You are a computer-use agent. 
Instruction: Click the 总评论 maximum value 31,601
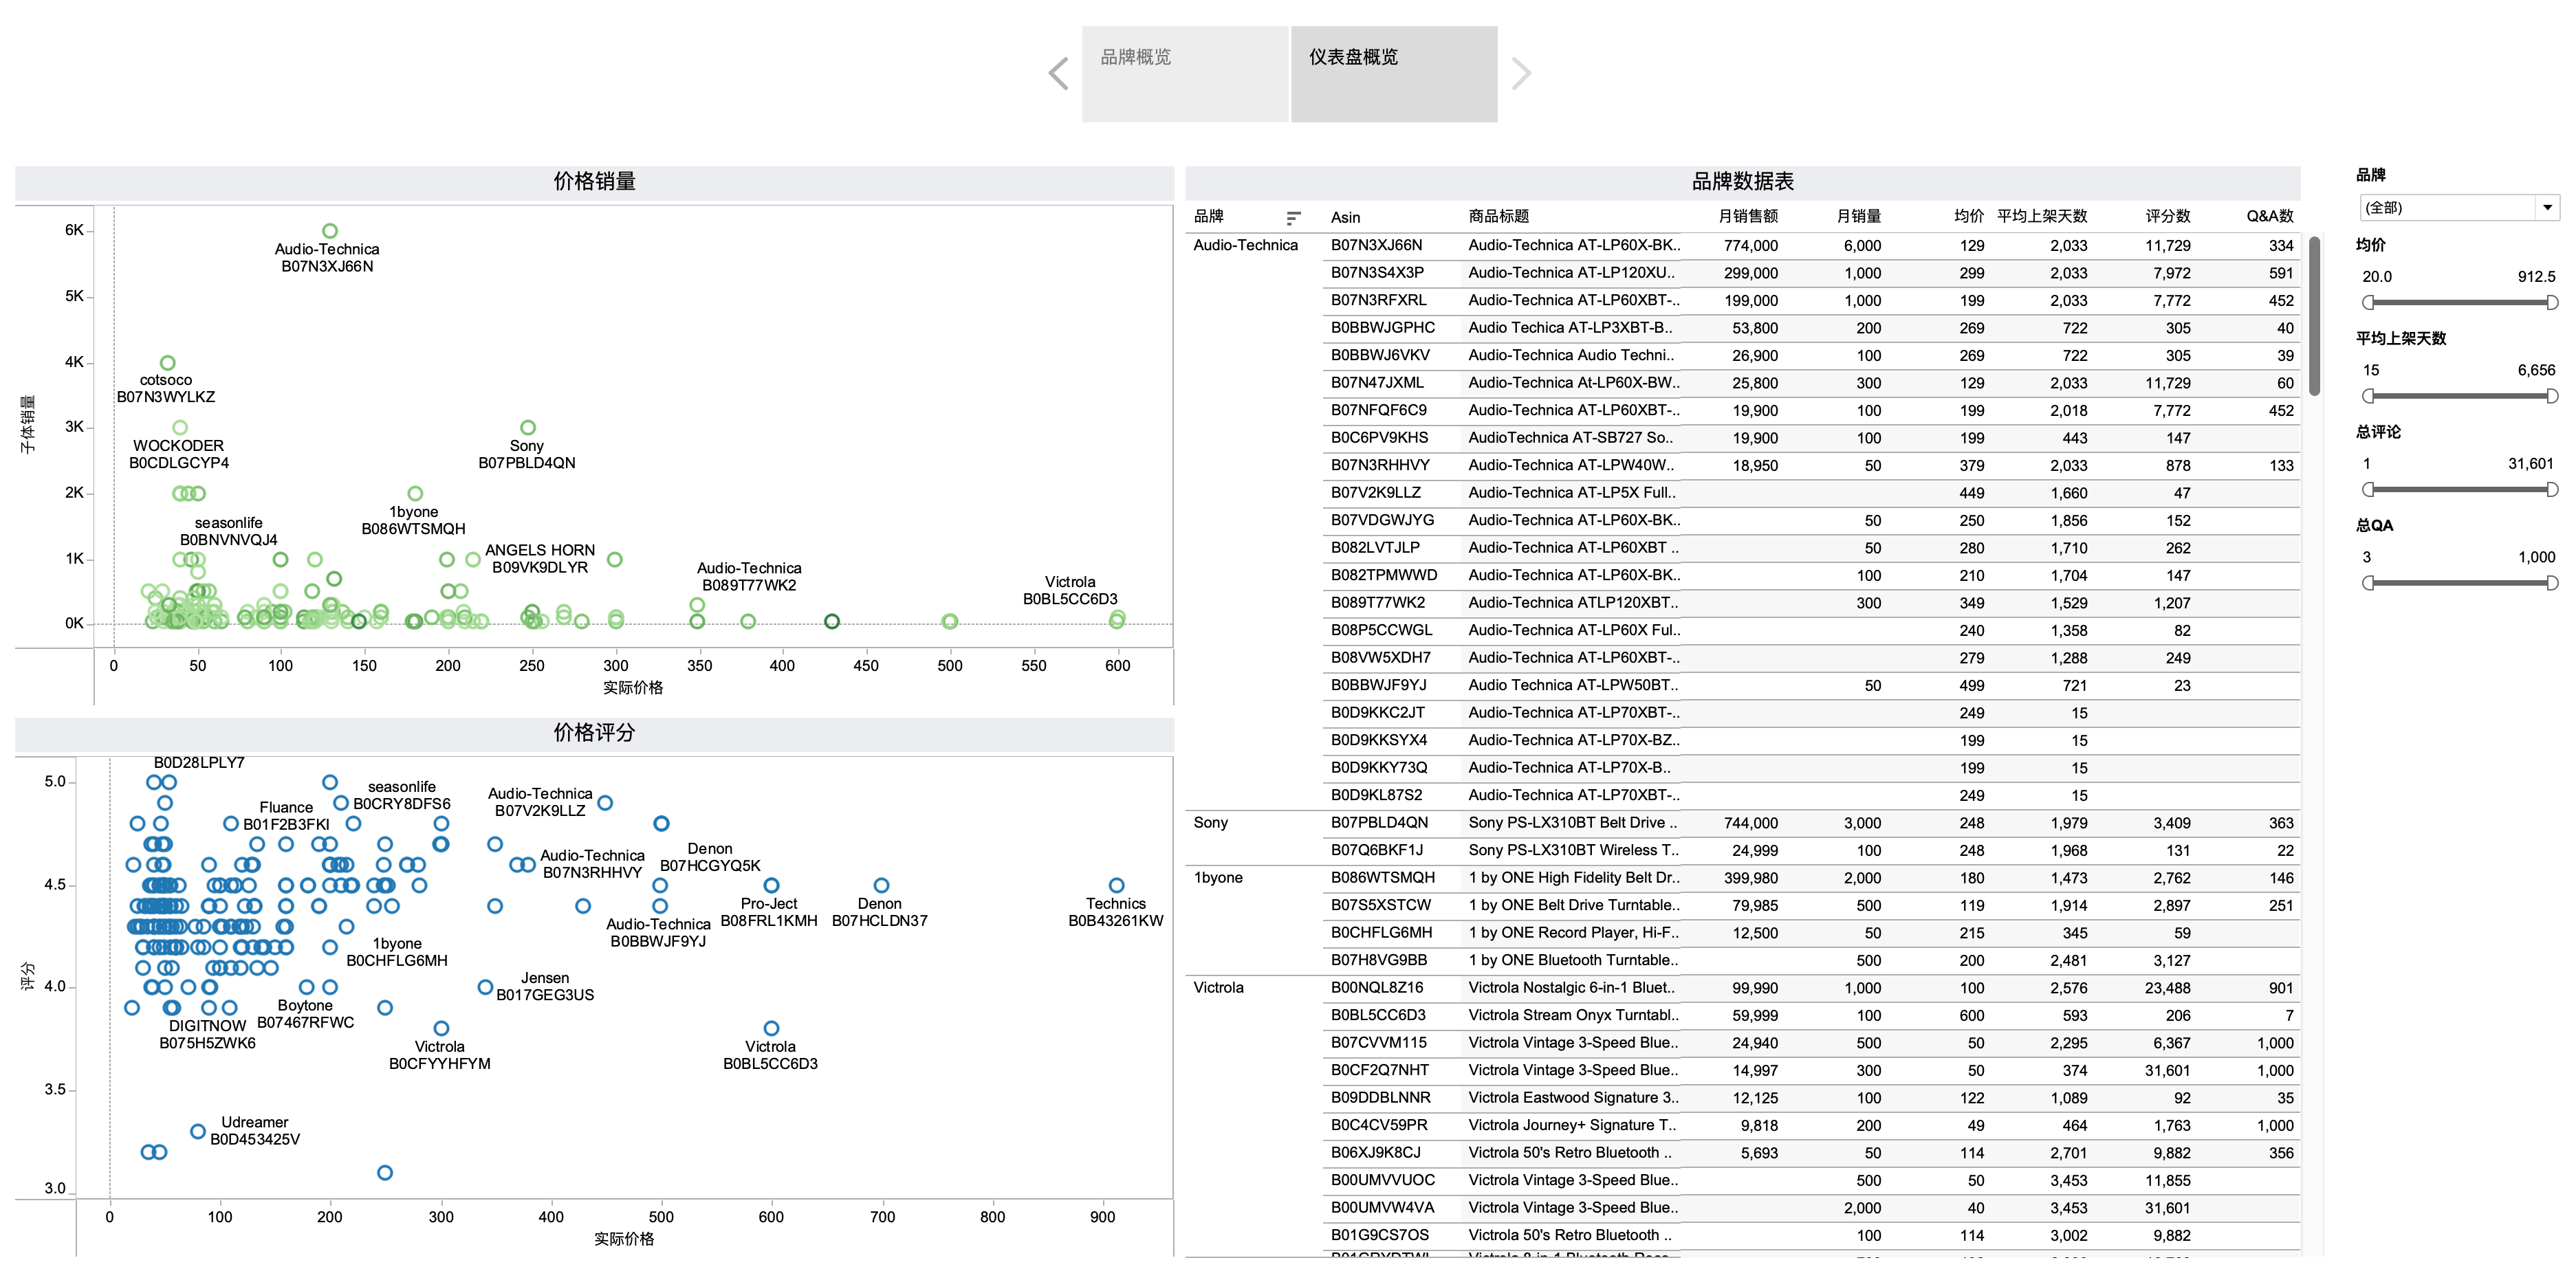click(x=2531, y=464)
